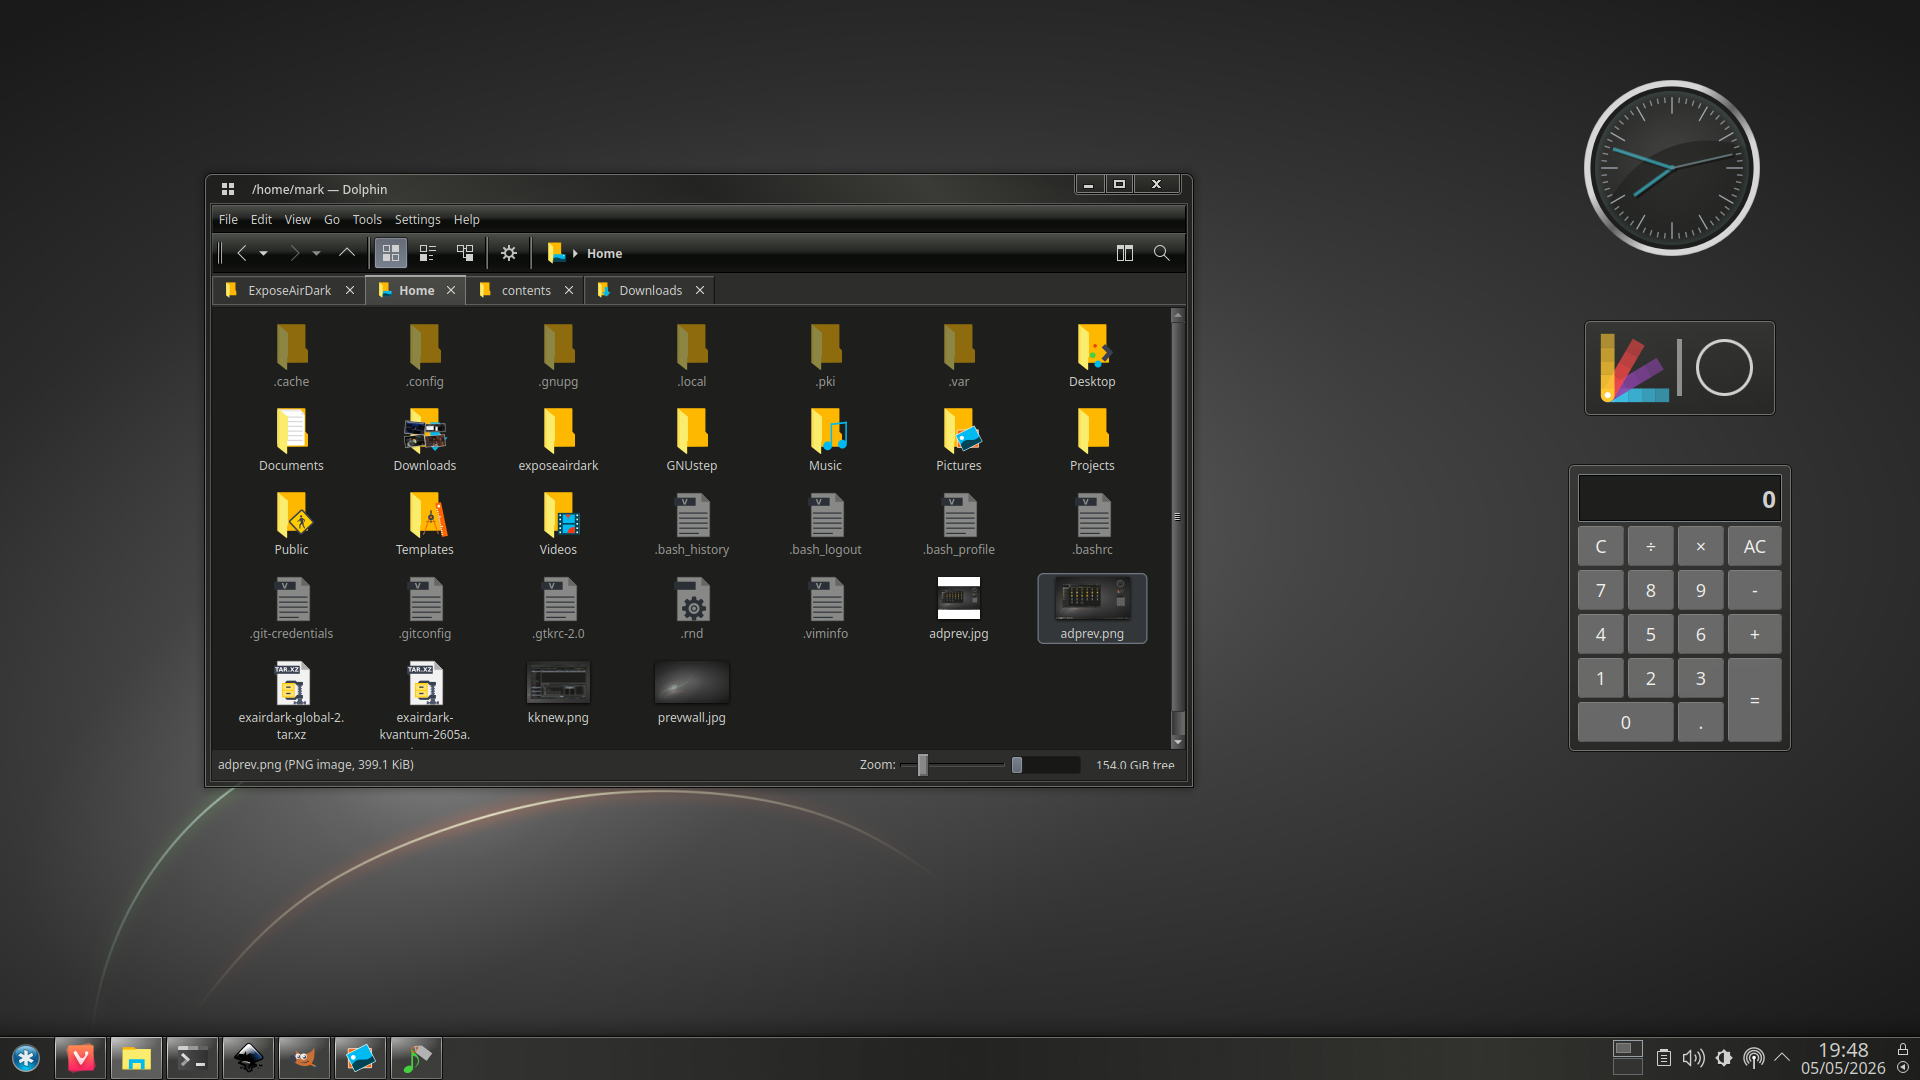
Task: Select the Templates folder
Action: (x=425, y=524)
